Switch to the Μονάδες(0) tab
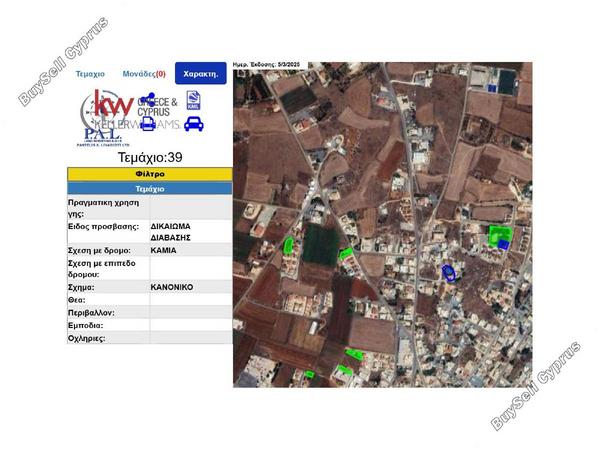Image resolution: width=600 pixels, height=450 pixels. point(144,74)
